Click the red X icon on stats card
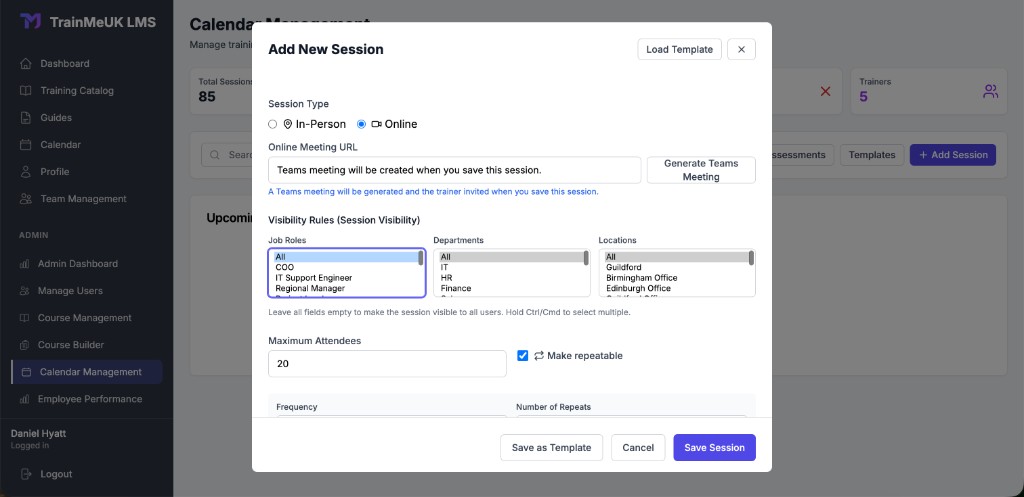 point(825,91)
